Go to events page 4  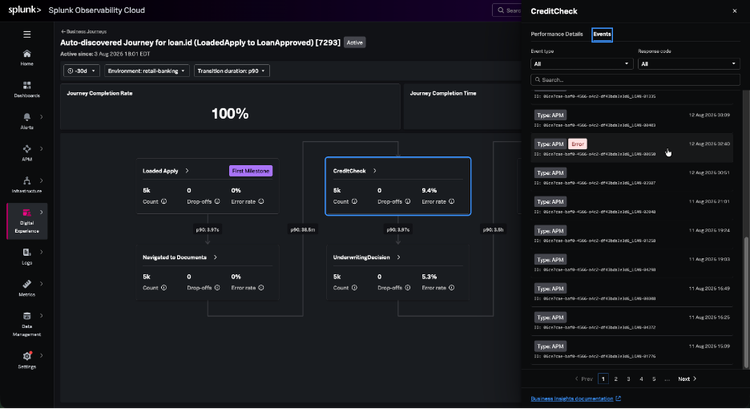(641, 379)
